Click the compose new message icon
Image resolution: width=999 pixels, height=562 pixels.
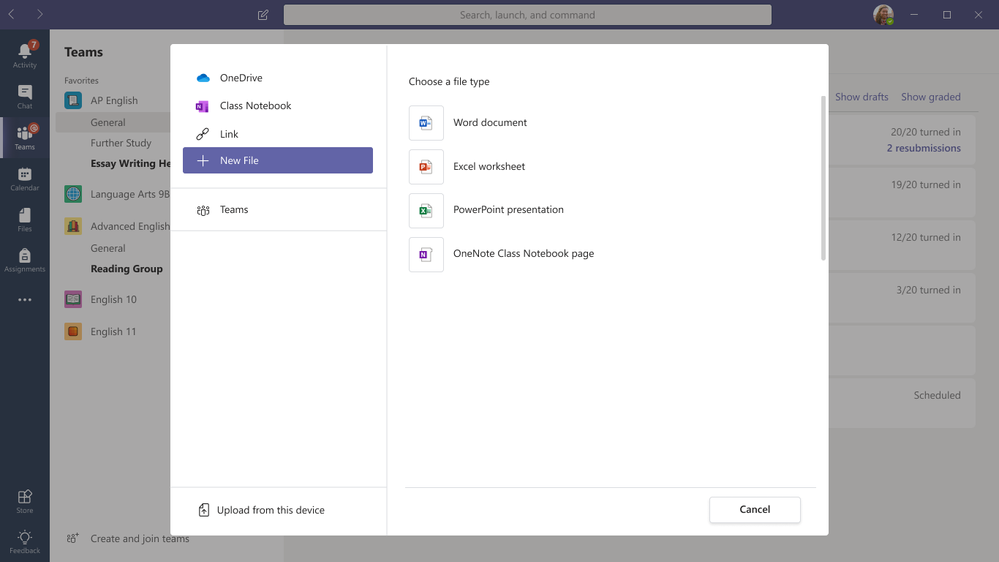click(263, 15)
